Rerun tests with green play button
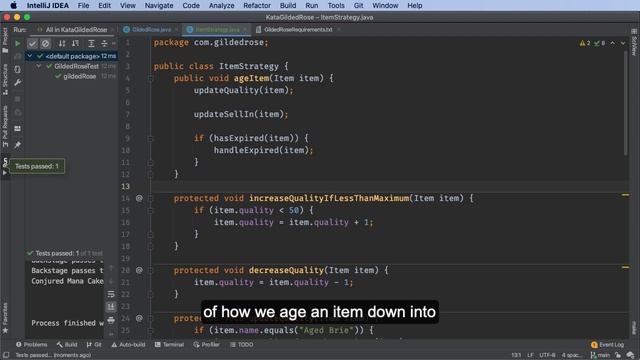This screenshot has height=360, width=640. click(x=18, y=43)
